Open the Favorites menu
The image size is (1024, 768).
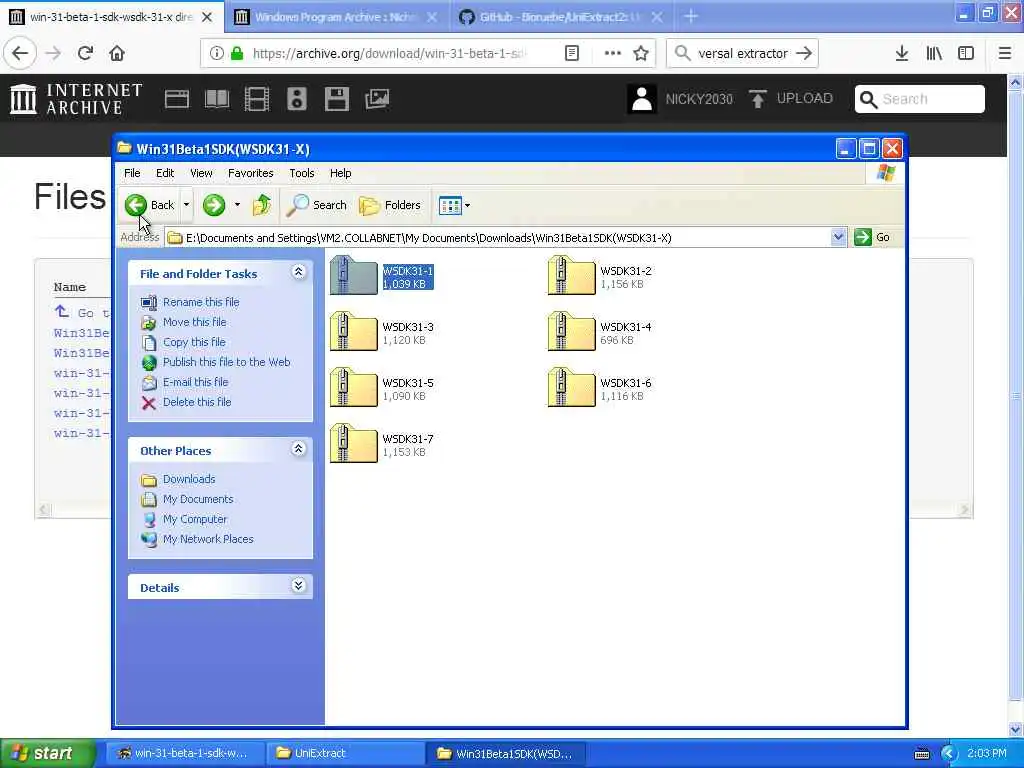[x=250, y=173]
